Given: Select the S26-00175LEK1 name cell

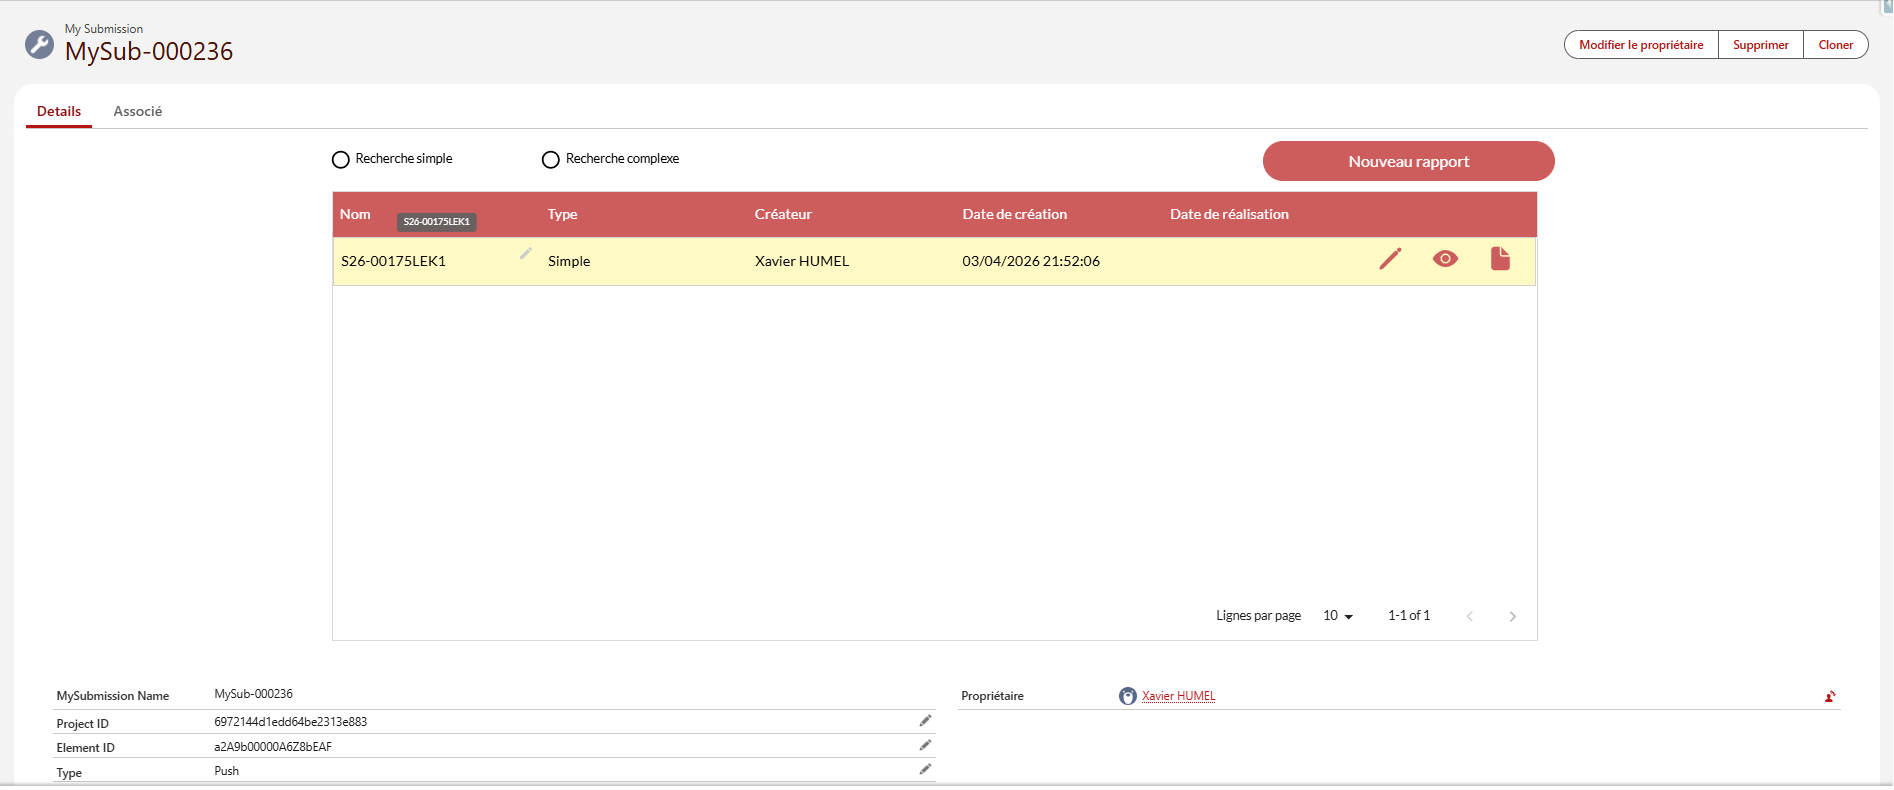Looking at the screenshot, I should tap(393, 261).
